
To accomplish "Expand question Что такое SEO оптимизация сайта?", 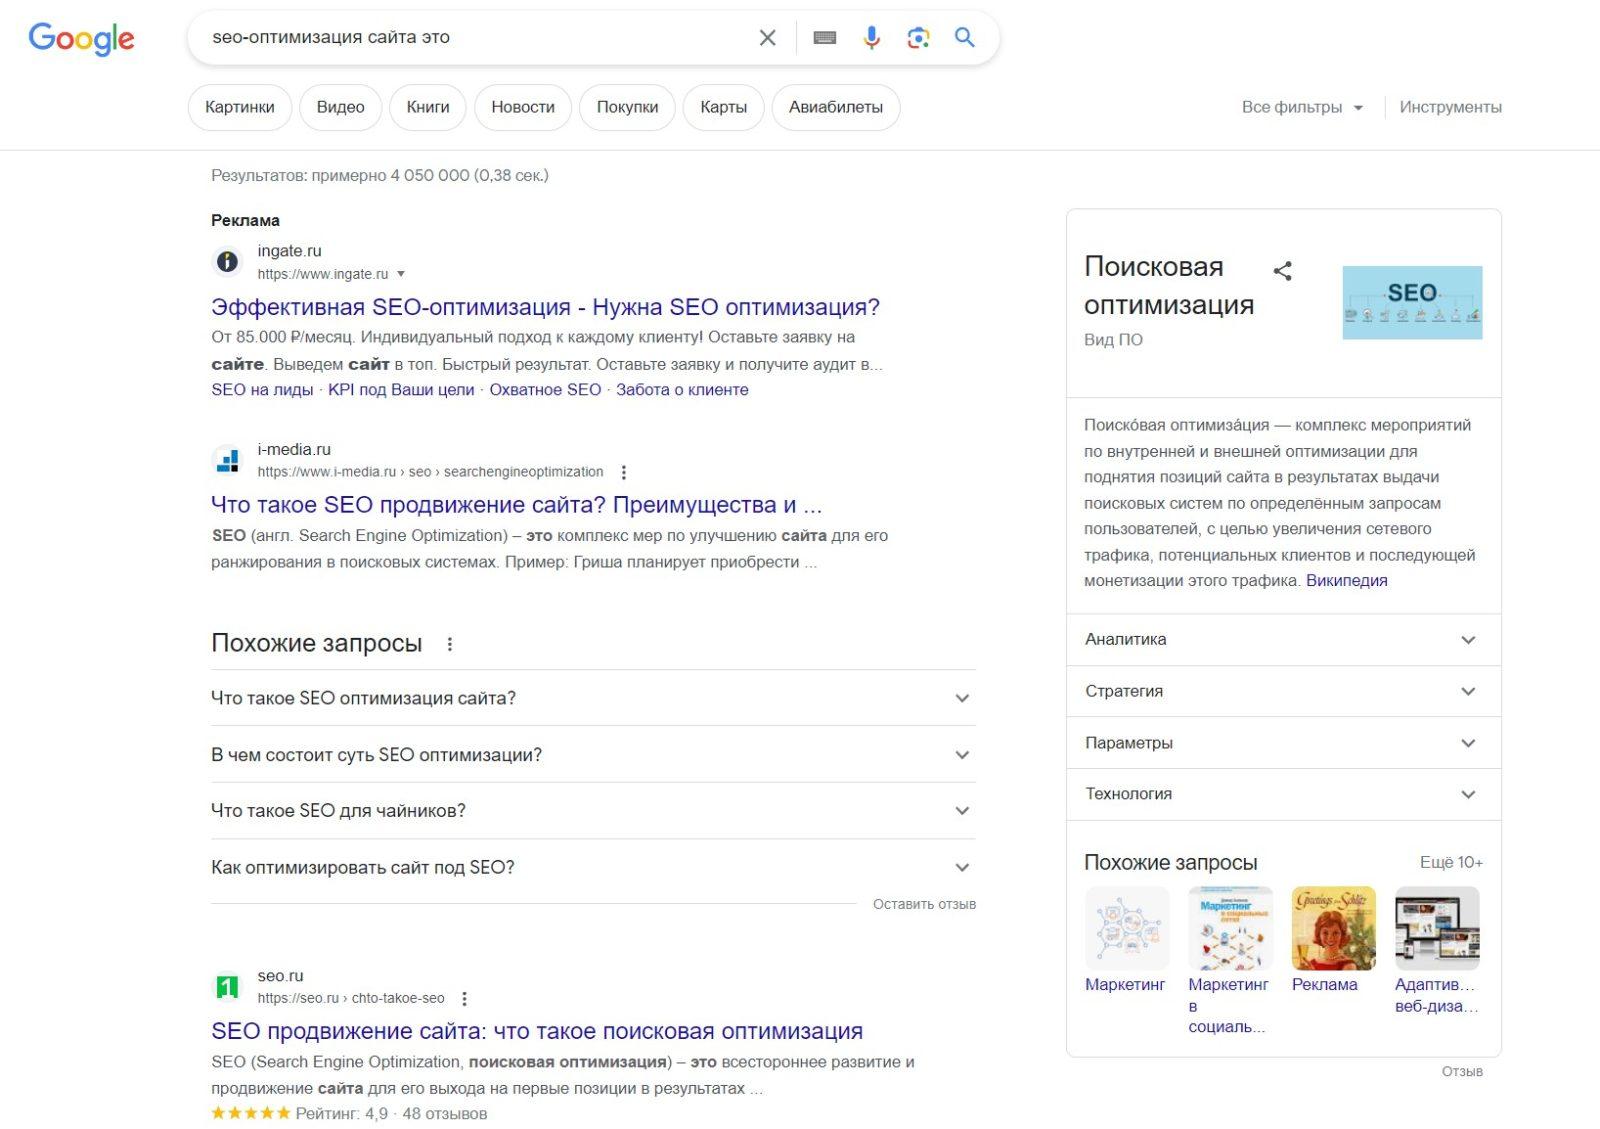I will pyautogui.click(x=593, y=698).
